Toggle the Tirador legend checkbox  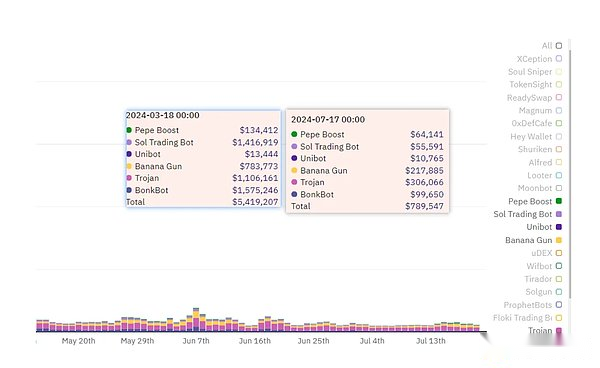[x=559, y=279]
